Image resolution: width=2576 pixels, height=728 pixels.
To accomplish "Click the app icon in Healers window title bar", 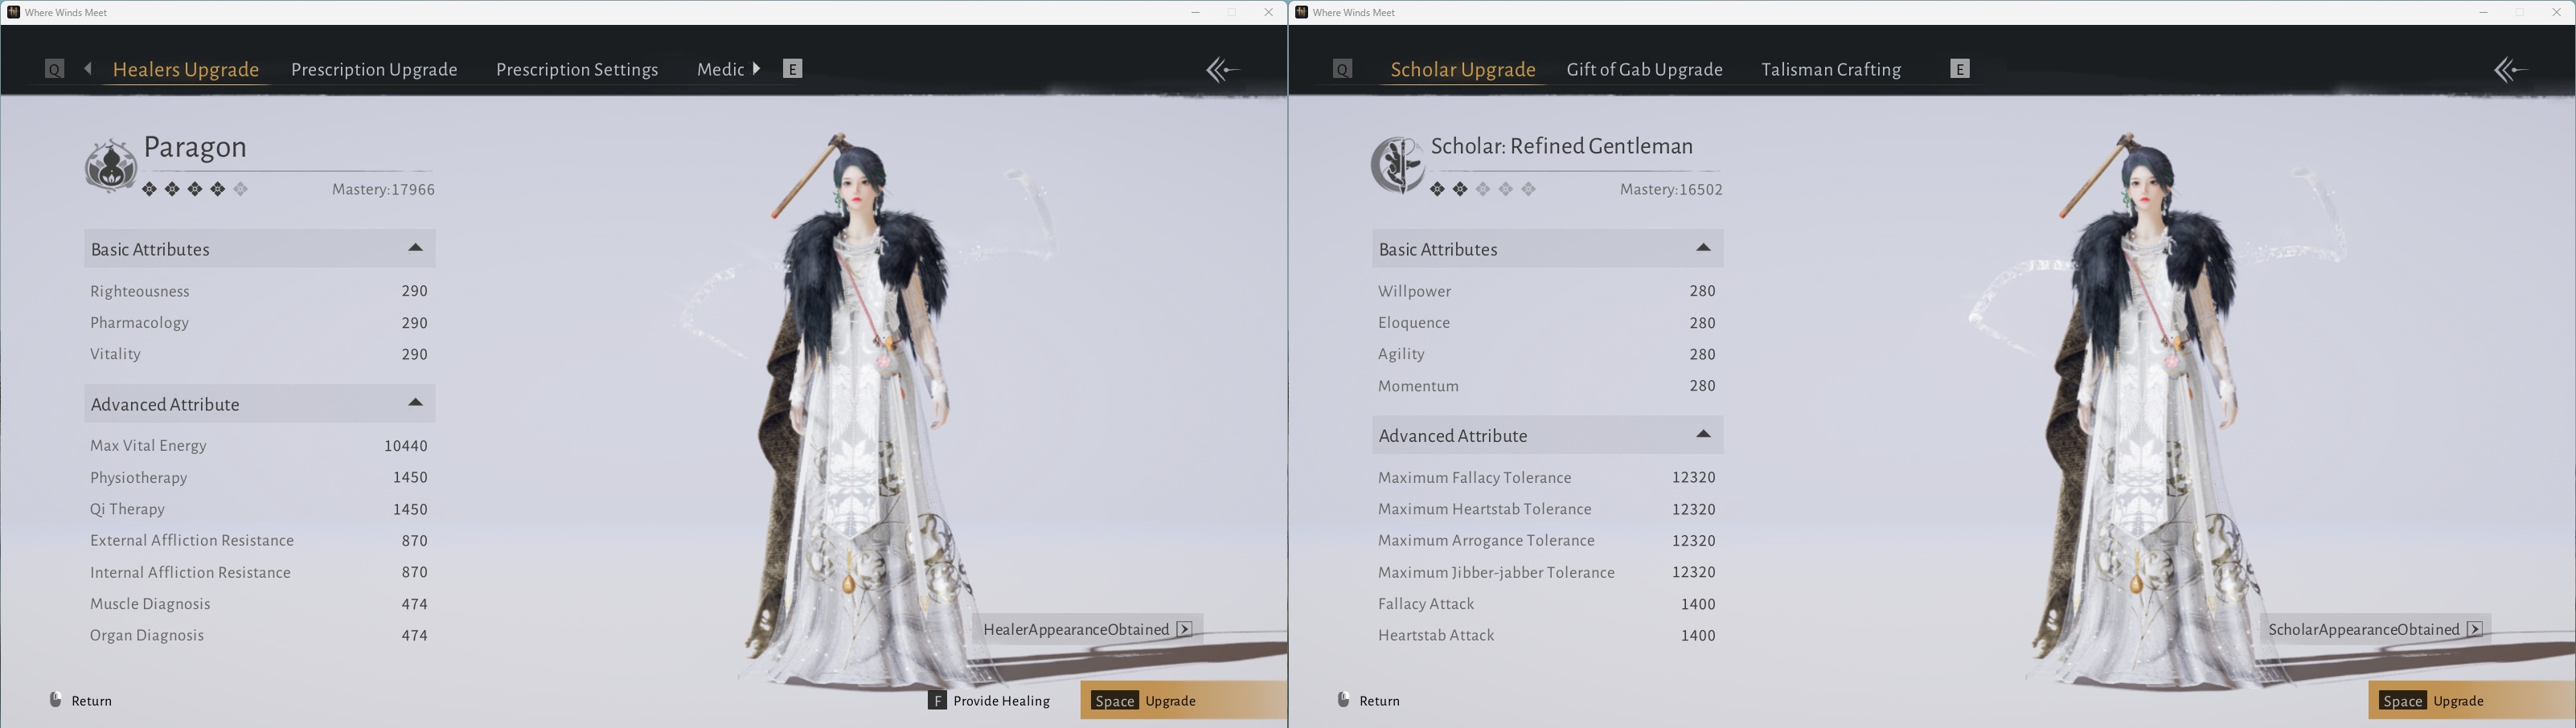I will tap(13, 12).
